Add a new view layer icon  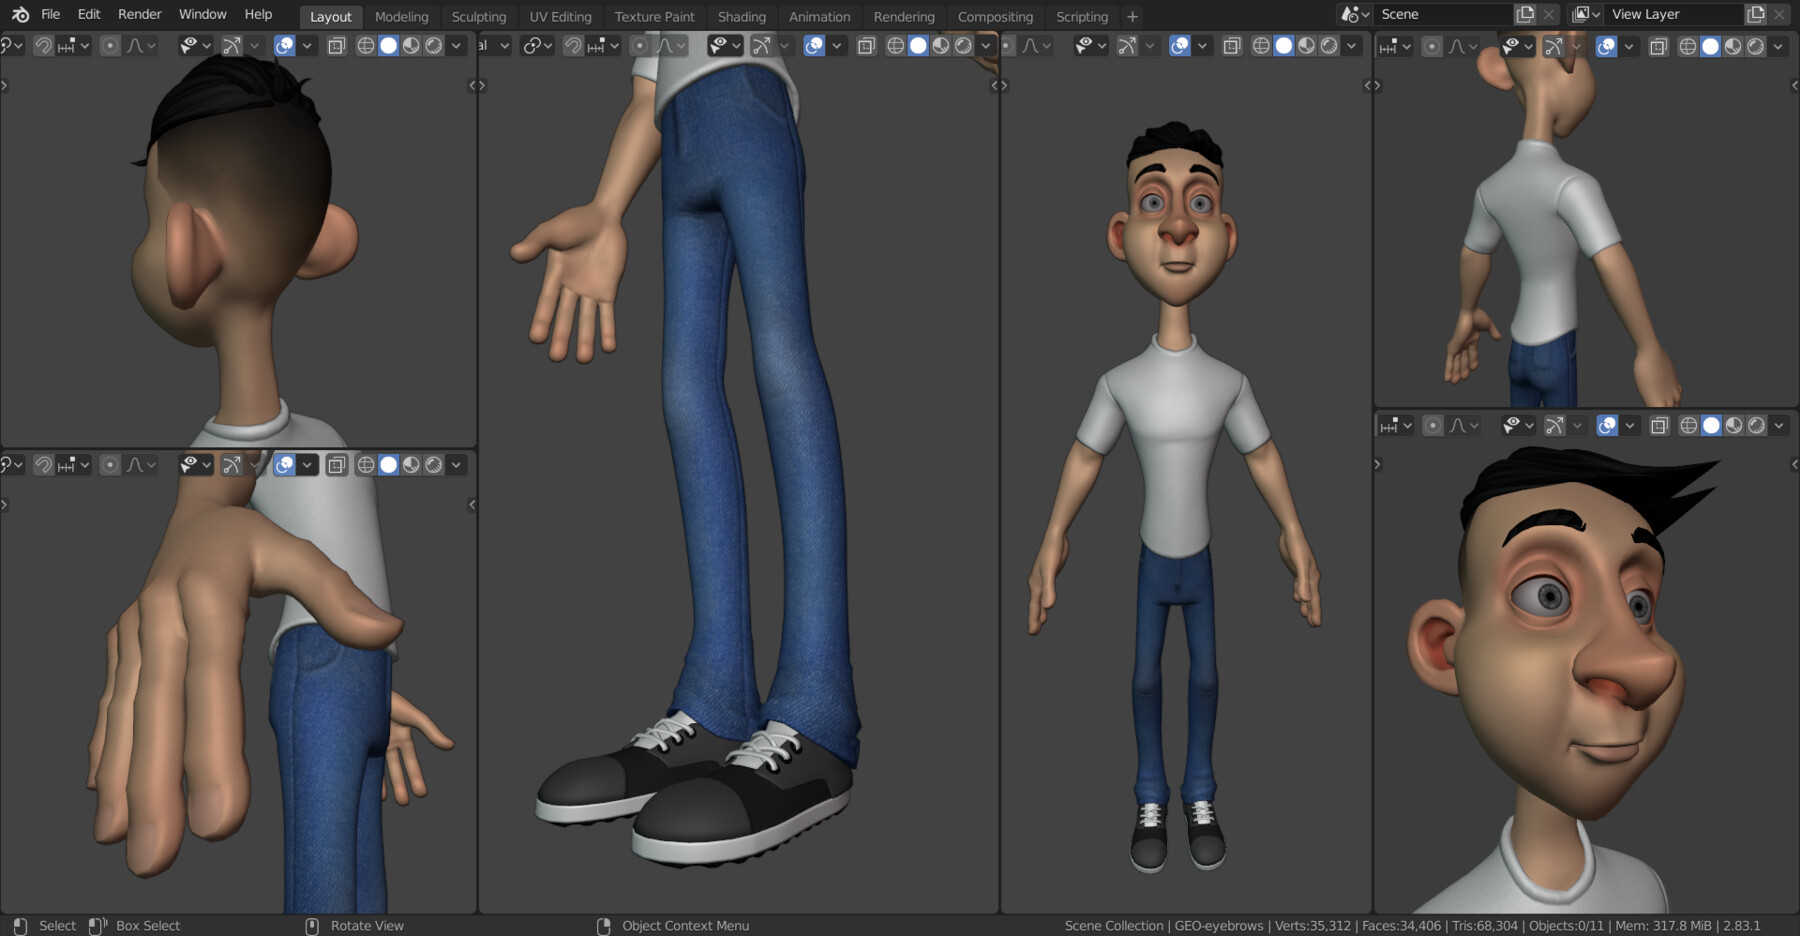(x=1756, y=15)
